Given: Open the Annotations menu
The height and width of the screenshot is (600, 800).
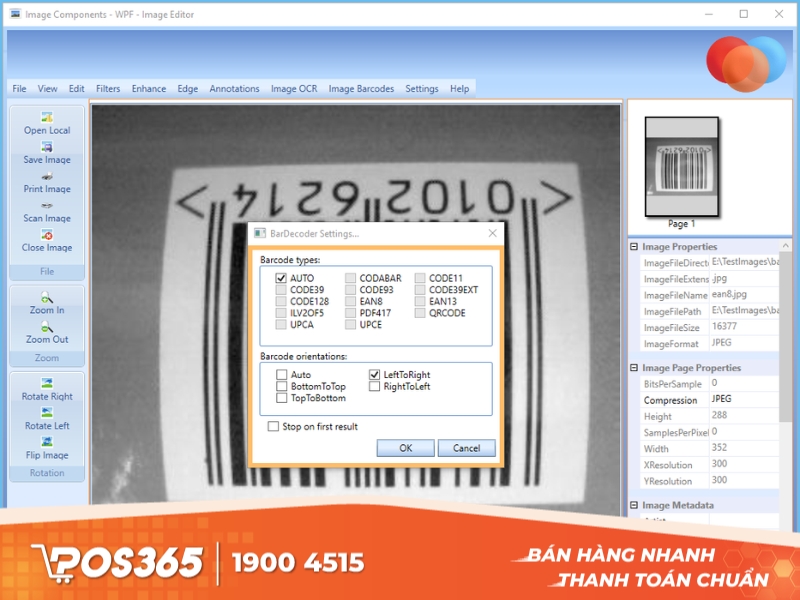Looking at the screenshot, I should click(x=234, y=88).
